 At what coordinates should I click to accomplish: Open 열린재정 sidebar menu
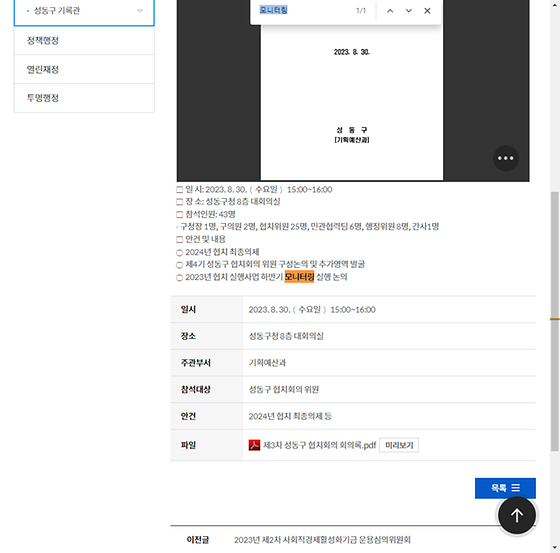click(x=84, y=69)
